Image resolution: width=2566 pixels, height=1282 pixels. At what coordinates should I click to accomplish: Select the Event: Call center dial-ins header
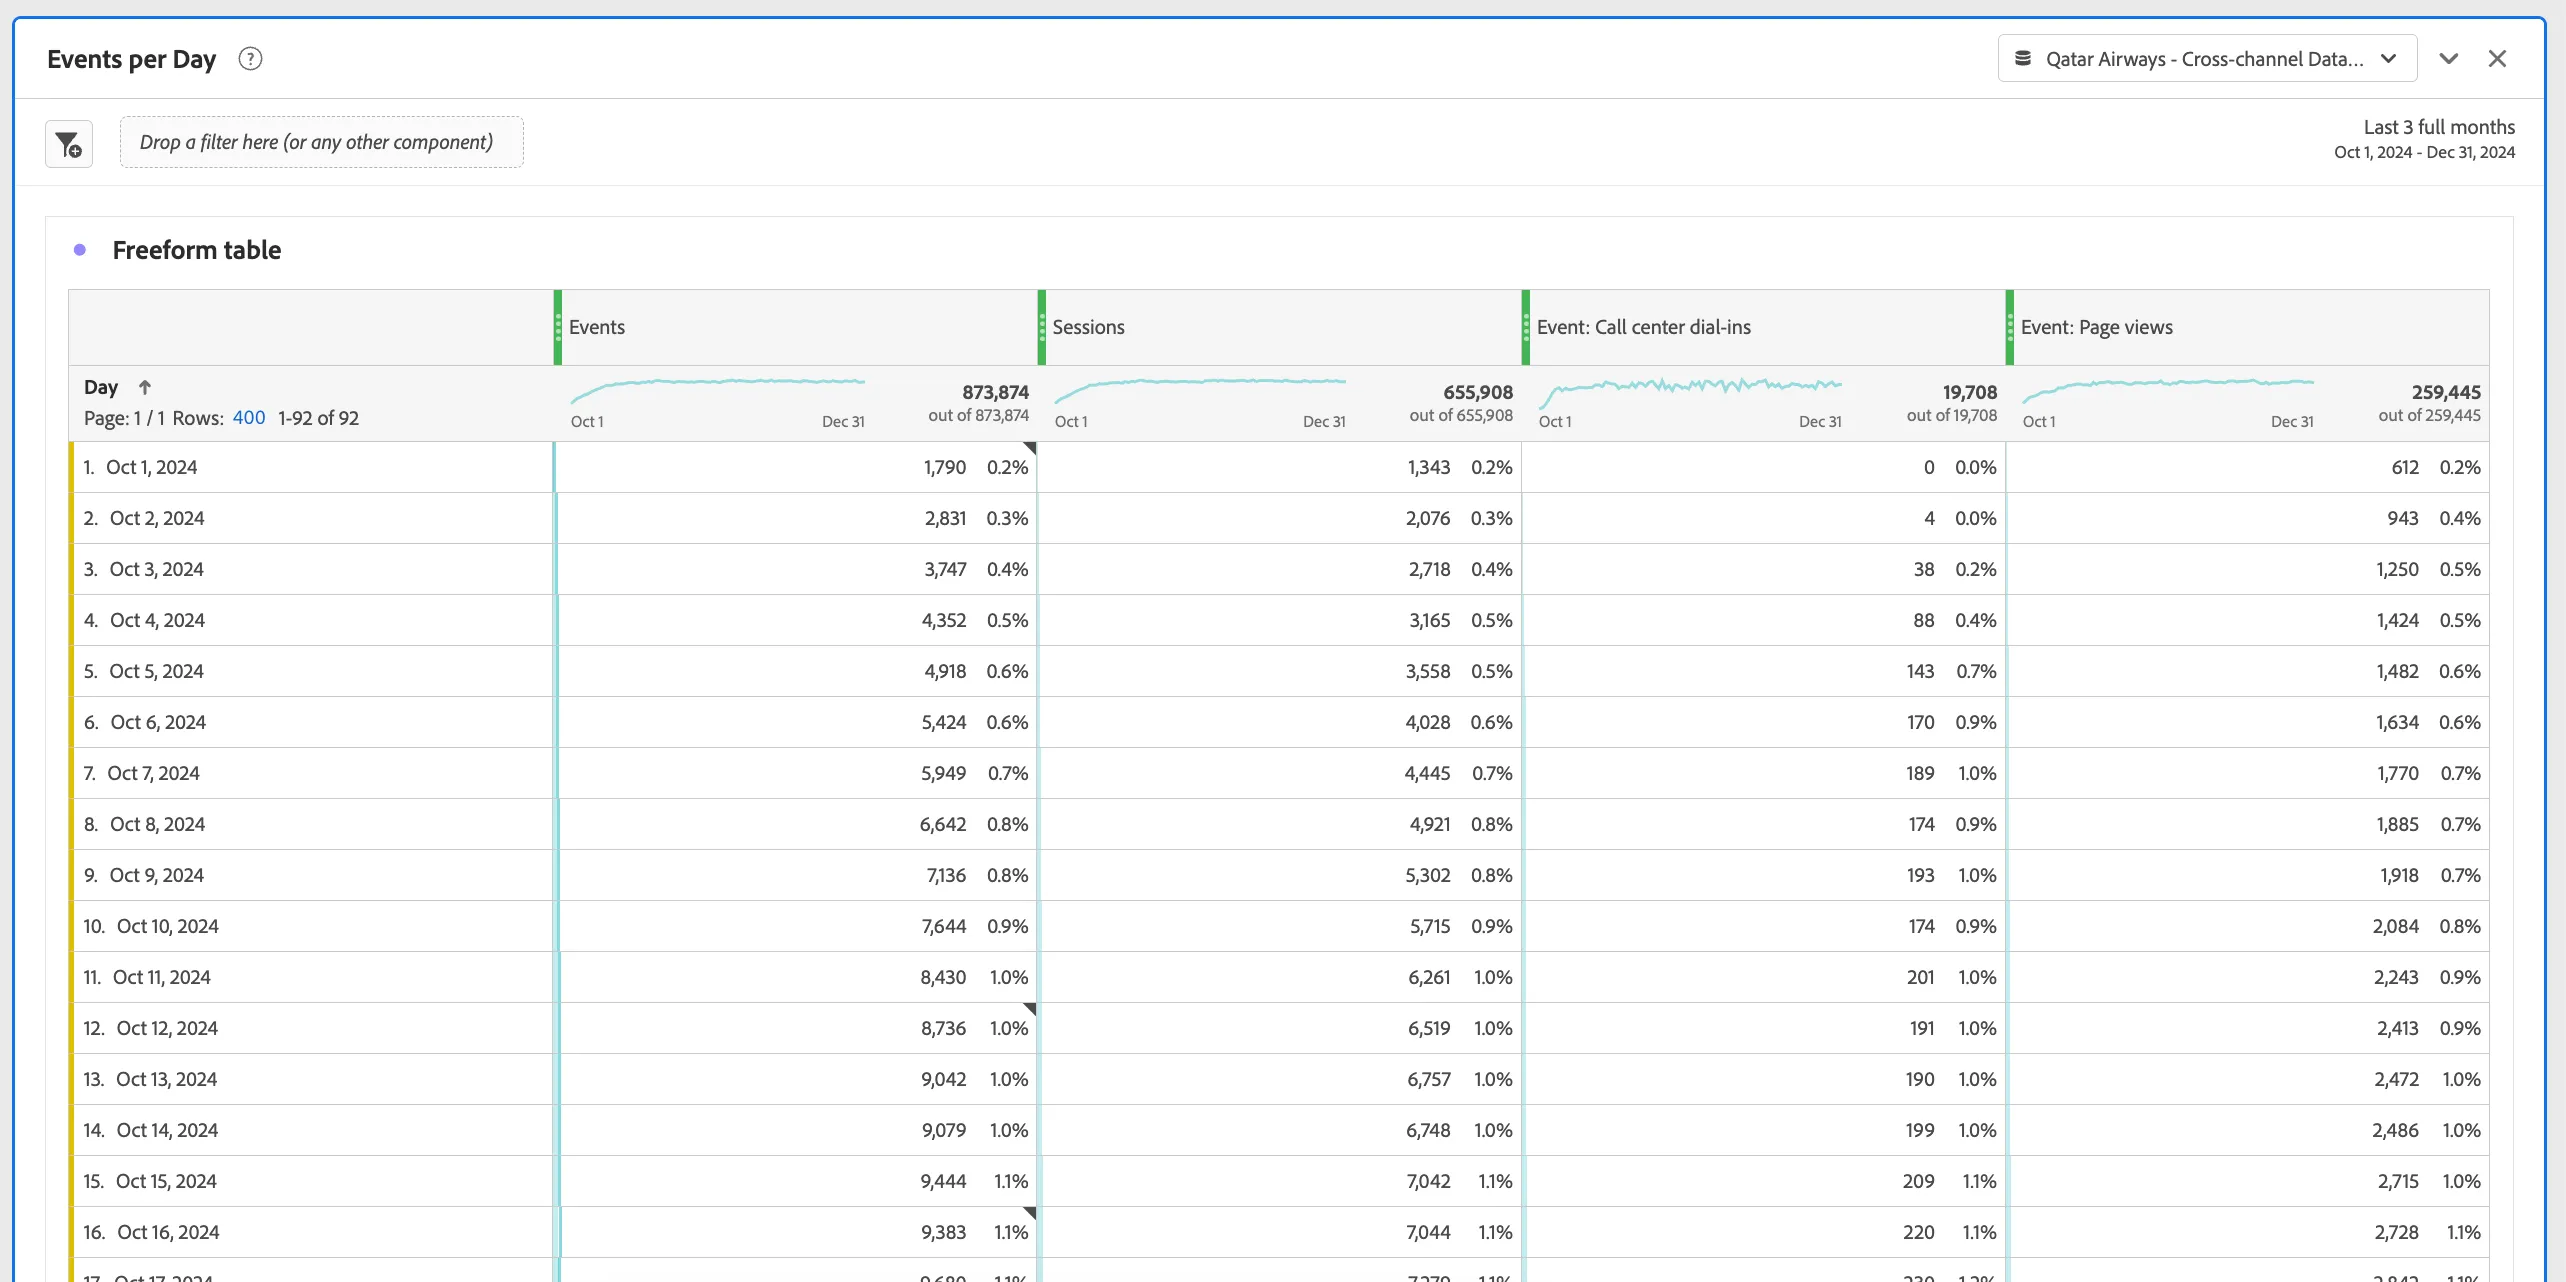coord(1644,327)
